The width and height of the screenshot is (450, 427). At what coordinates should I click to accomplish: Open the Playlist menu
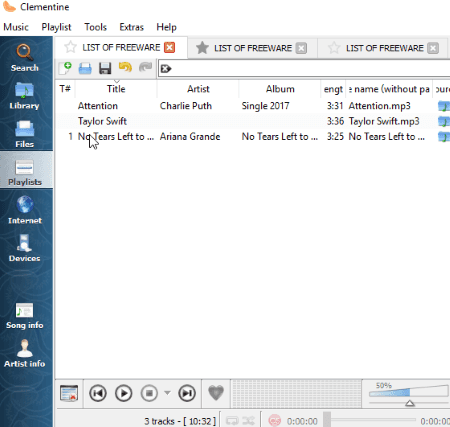click(56, 27)
